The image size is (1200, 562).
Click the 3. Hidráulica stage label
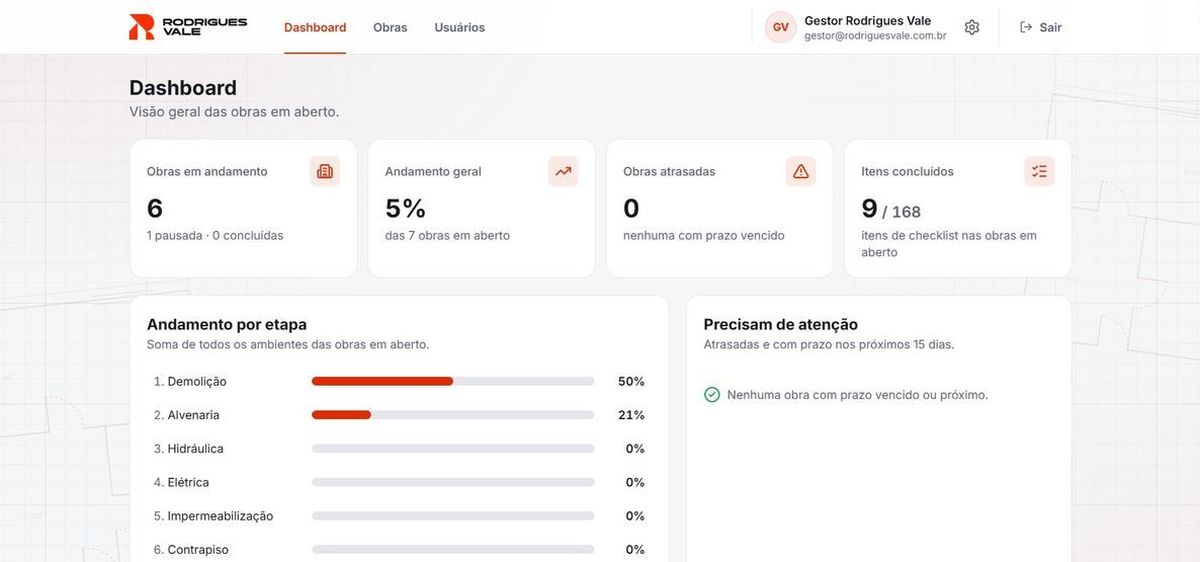[189, 449]
